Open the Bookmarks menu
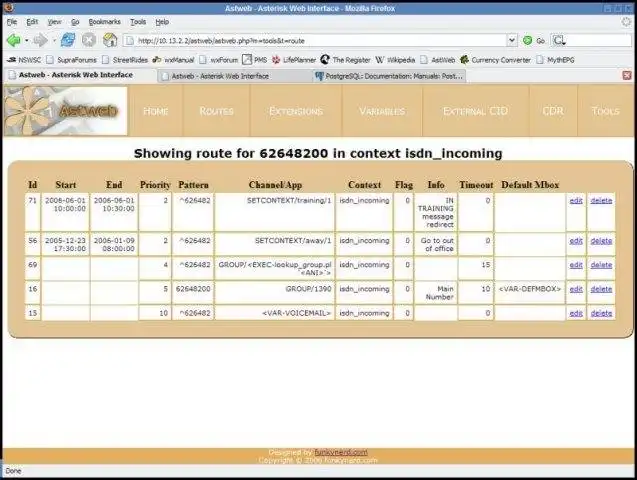The image size is (637, 480). 104,22
